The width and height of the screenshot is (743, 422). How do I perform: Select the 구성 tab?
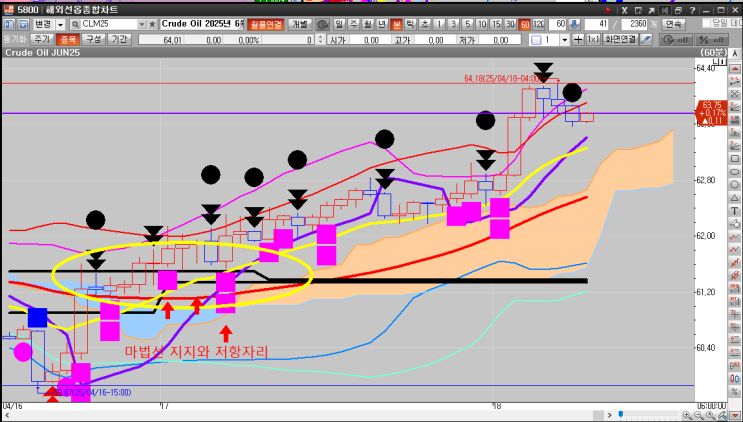tap(93, 39)
